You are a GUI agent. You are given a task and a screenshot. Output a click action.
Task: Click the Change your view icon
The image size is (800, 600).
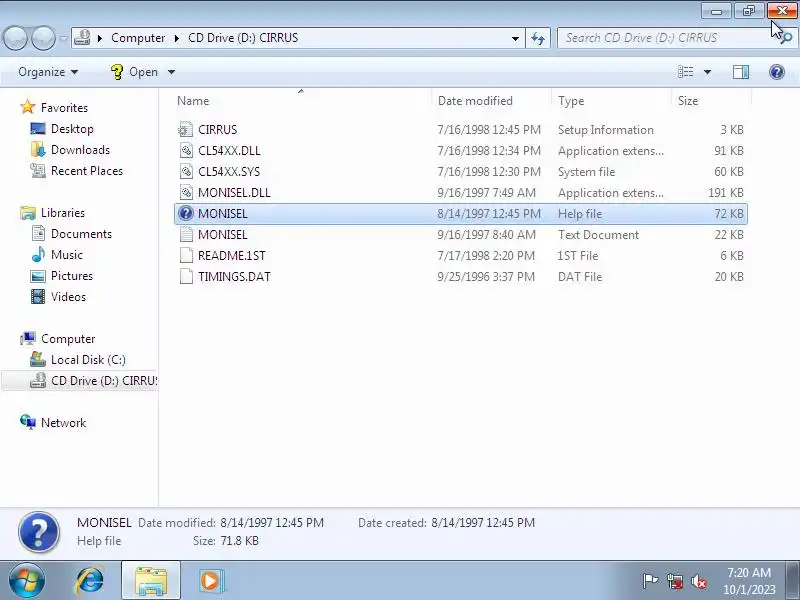point(685,72)
